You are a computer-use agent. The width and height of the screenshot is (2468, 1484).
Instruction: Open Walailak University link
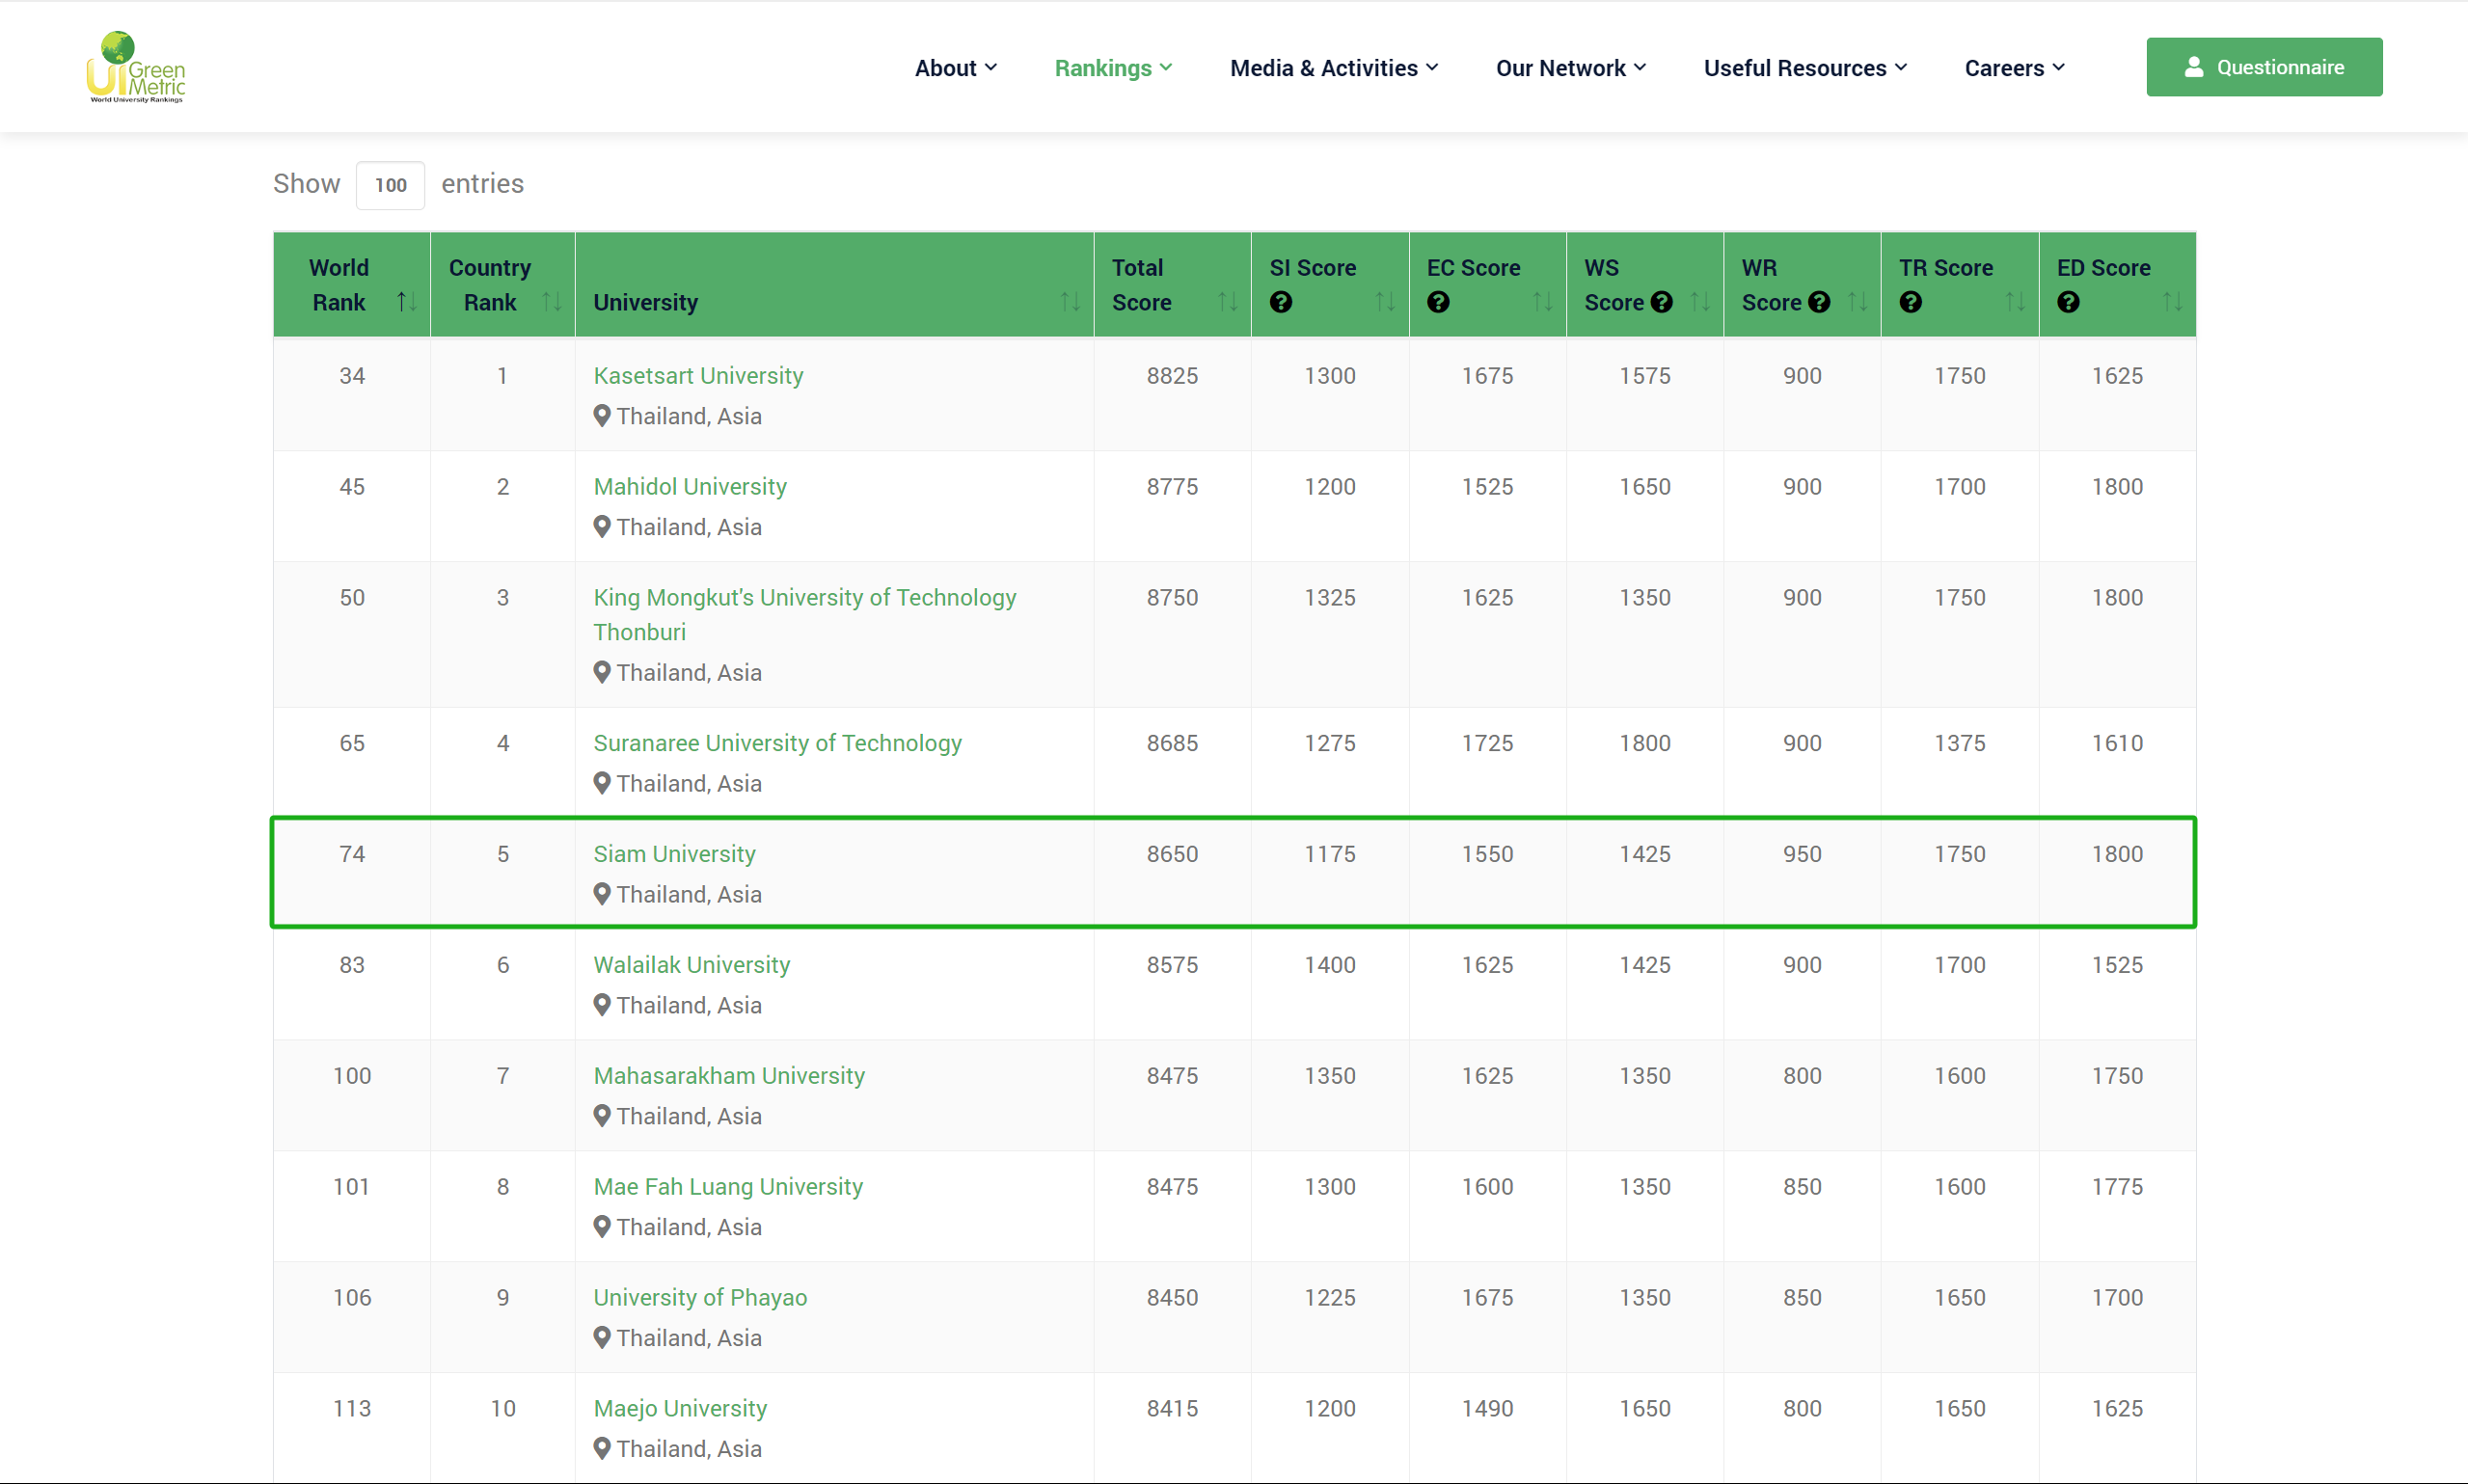coord(691,965)
